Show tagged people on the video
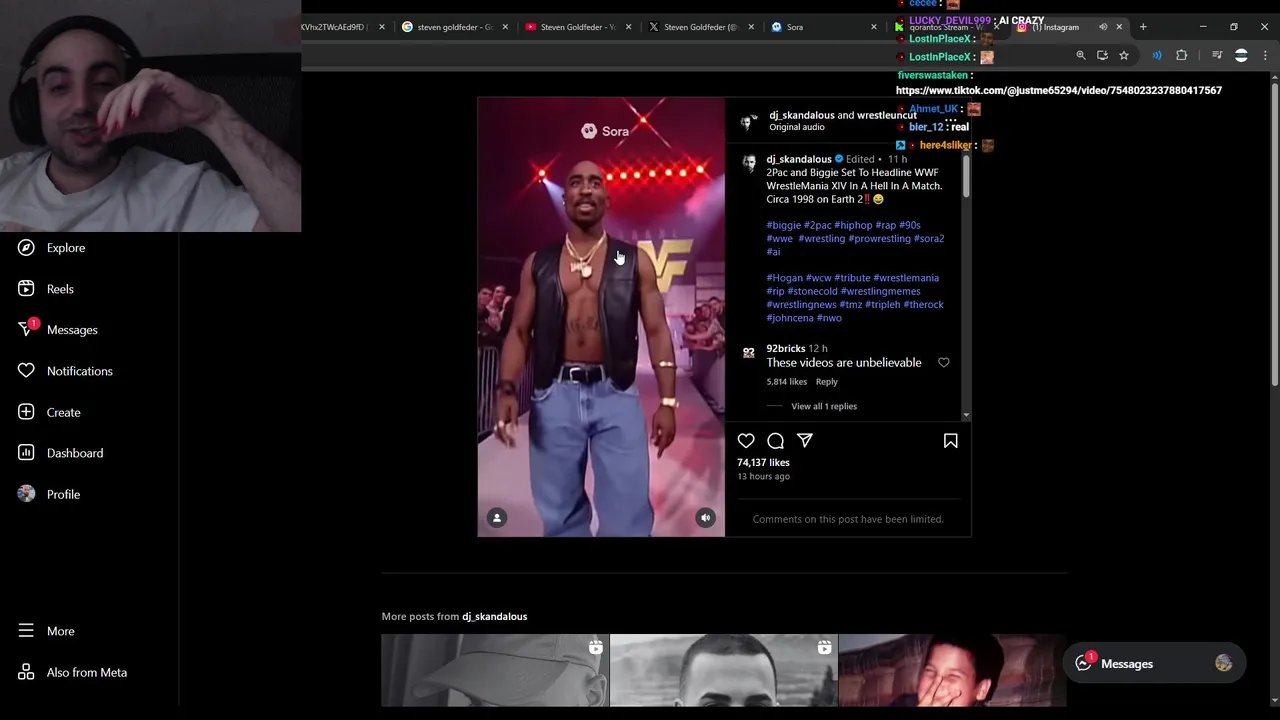 point(497,518)
